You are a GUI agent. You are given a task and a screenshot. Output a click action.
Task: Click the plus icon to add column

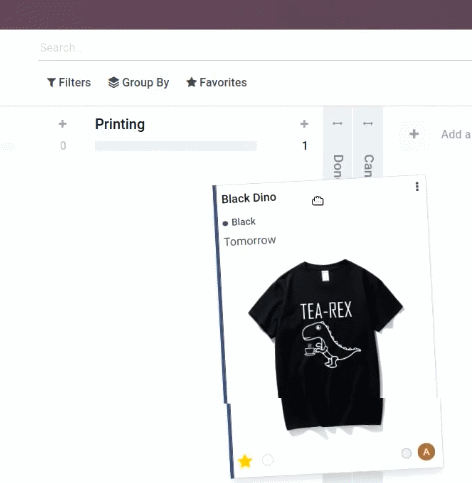coord(414,134)
